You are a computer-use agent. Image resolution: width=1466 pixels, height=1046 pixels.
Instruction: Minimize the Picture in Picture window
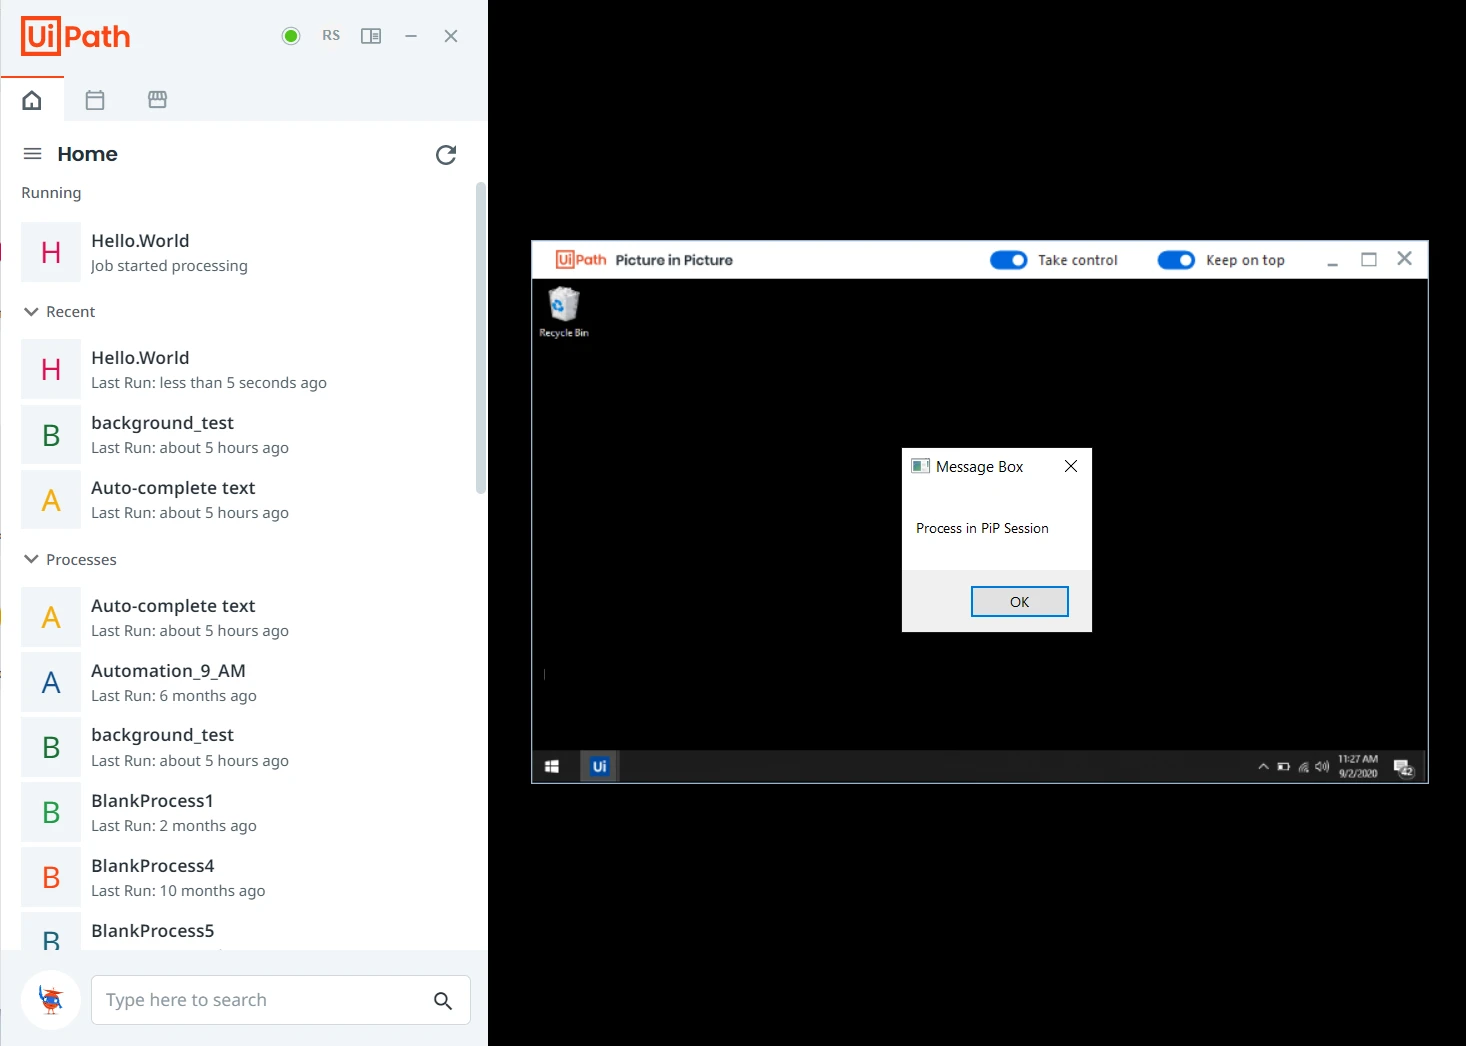pyautogui.click(x=1332, y=262)
